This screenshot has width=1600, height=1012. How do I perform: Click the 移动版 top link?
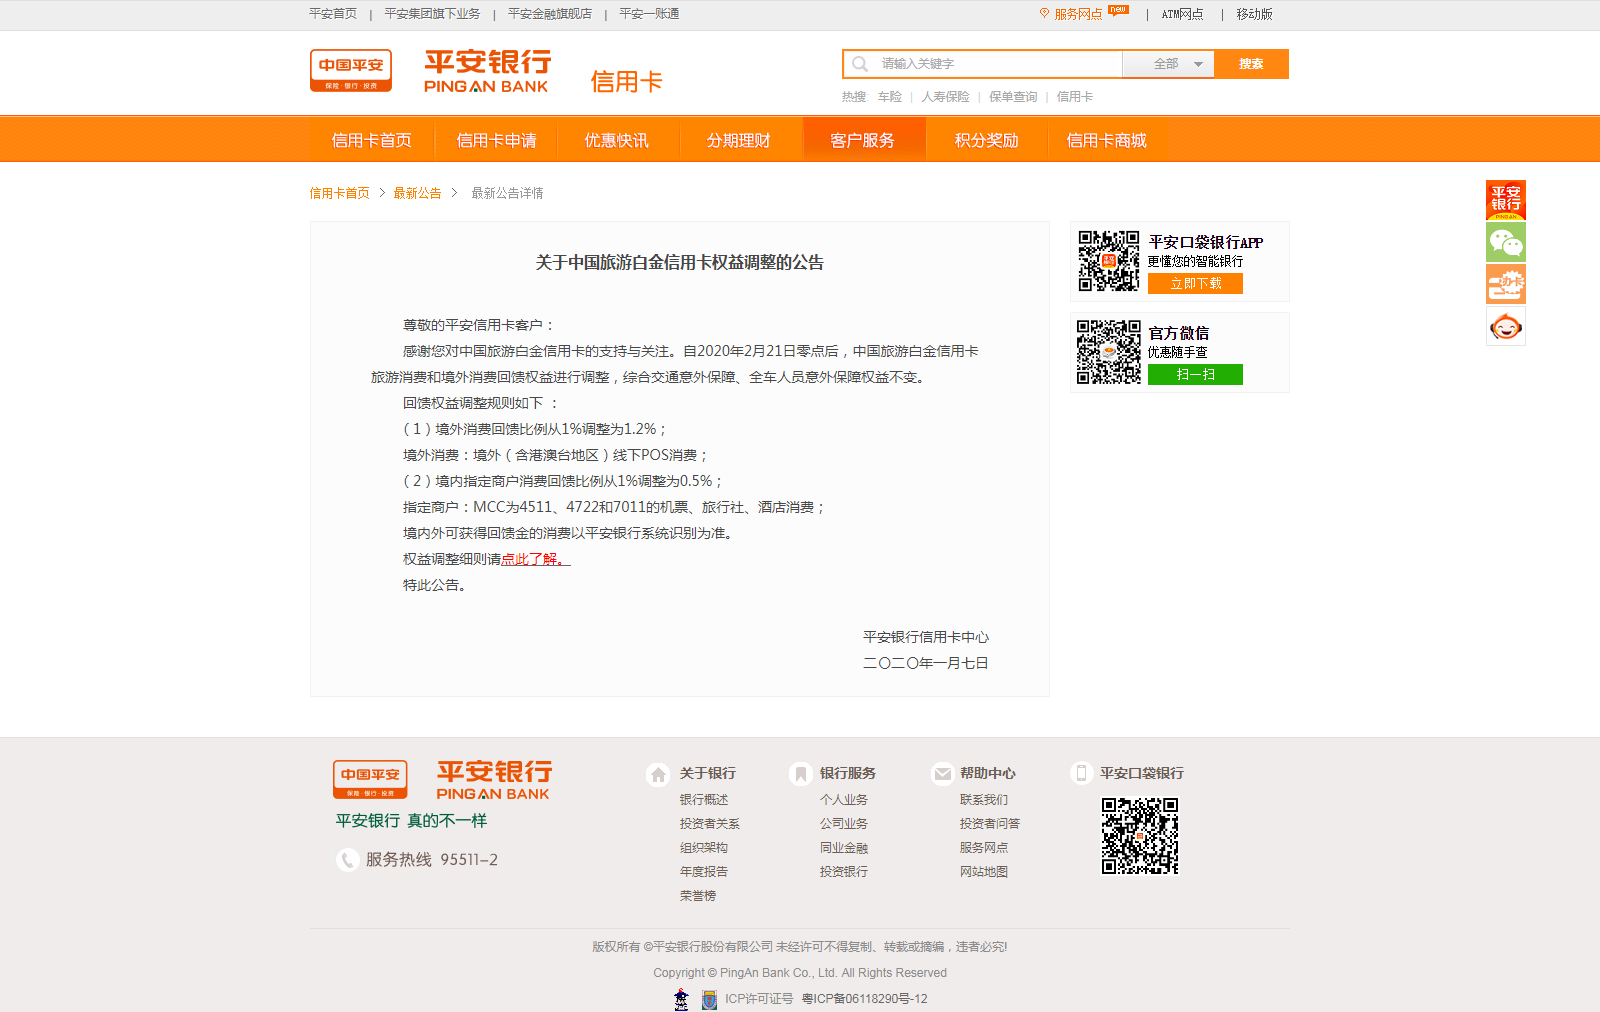(1254, 14)
